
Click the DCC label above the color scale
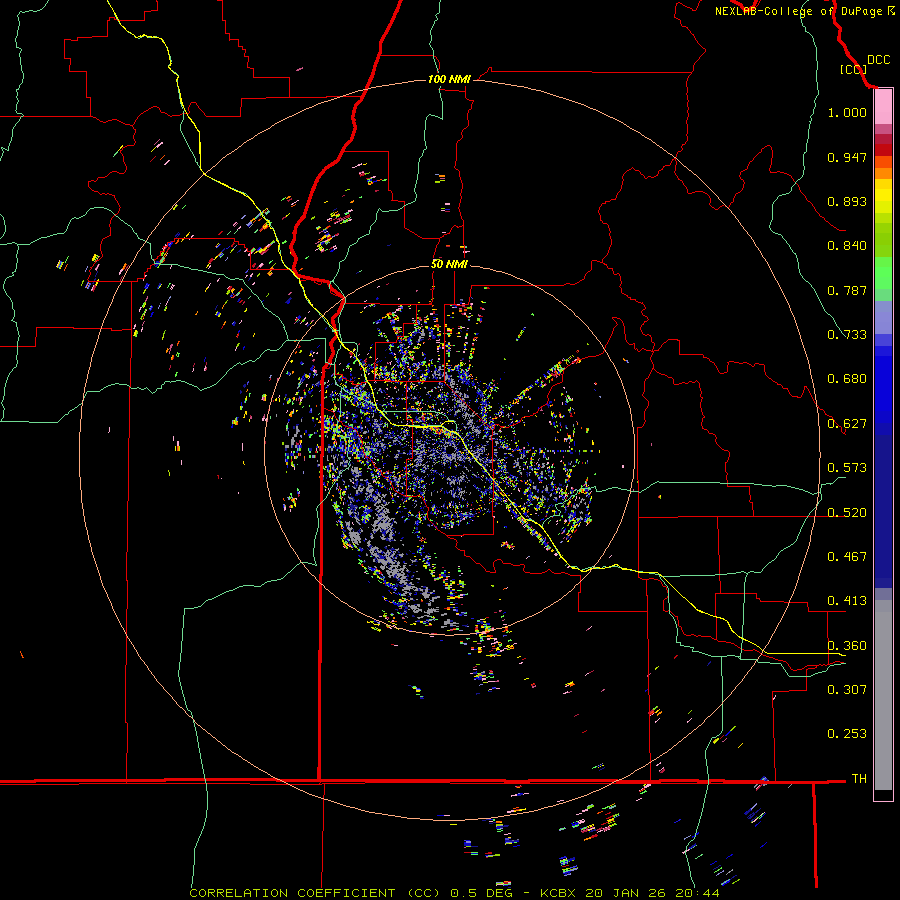point(878,60)
